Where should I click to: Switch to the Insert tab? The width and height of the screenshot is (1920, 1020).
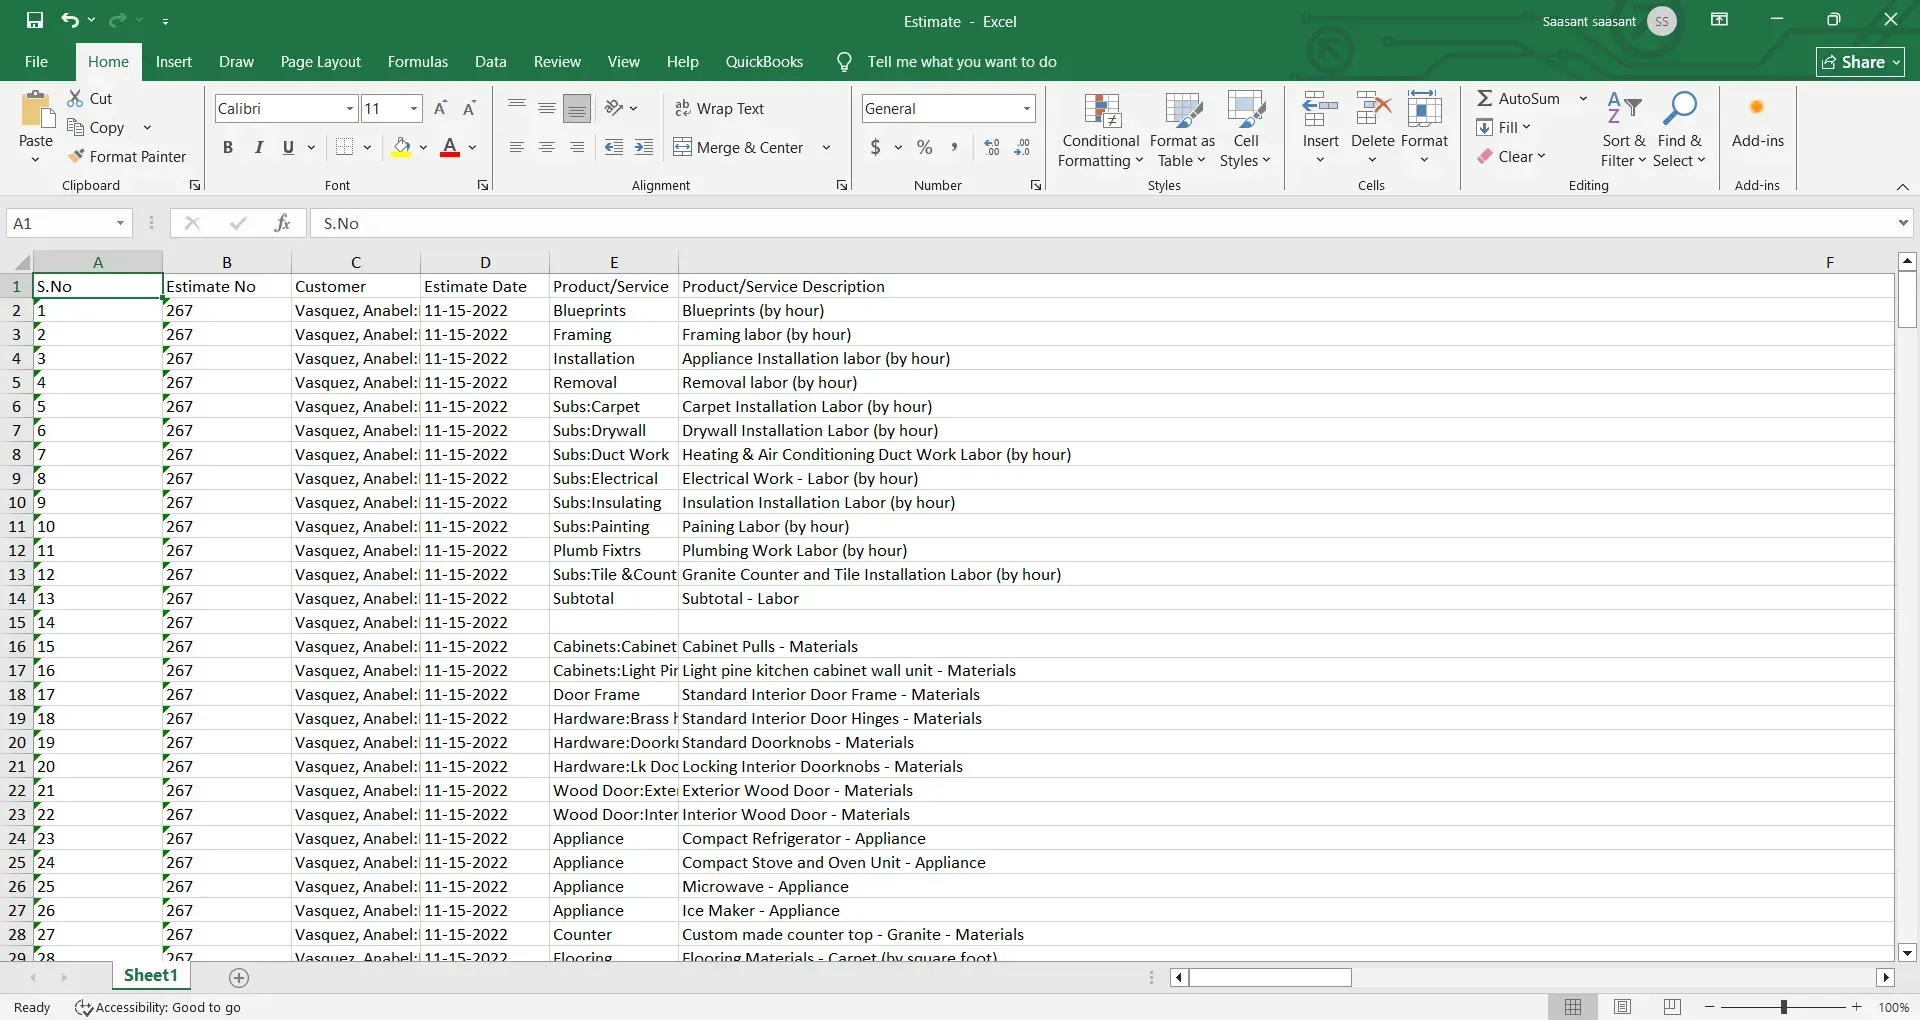tap(173, 61)
